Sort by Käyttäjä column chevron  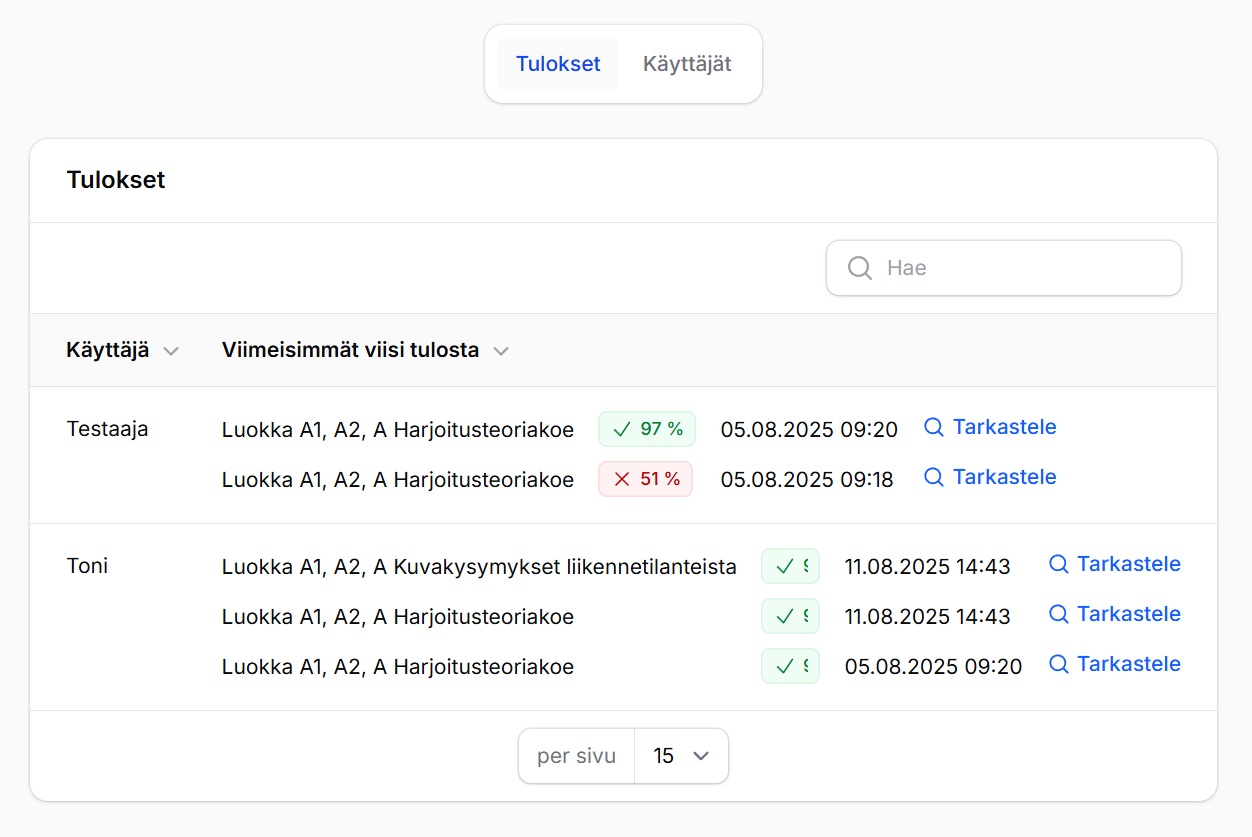[171, 351]
